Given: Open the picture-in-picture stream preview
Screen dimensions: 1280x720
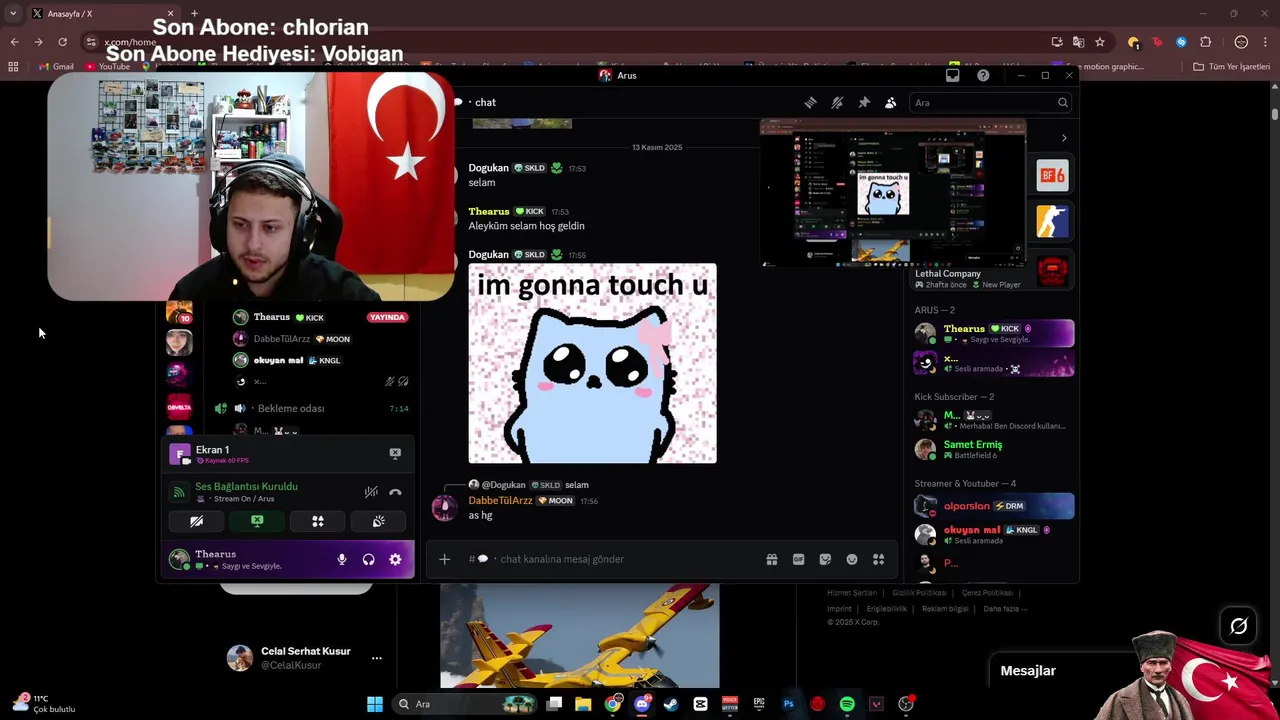Looking at the screenshot, I should point(892,194).
